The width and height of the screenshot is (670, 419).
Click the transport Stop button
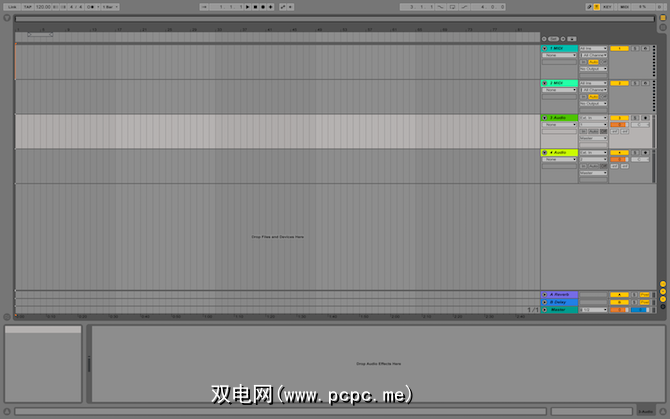[x=256, y=7]
